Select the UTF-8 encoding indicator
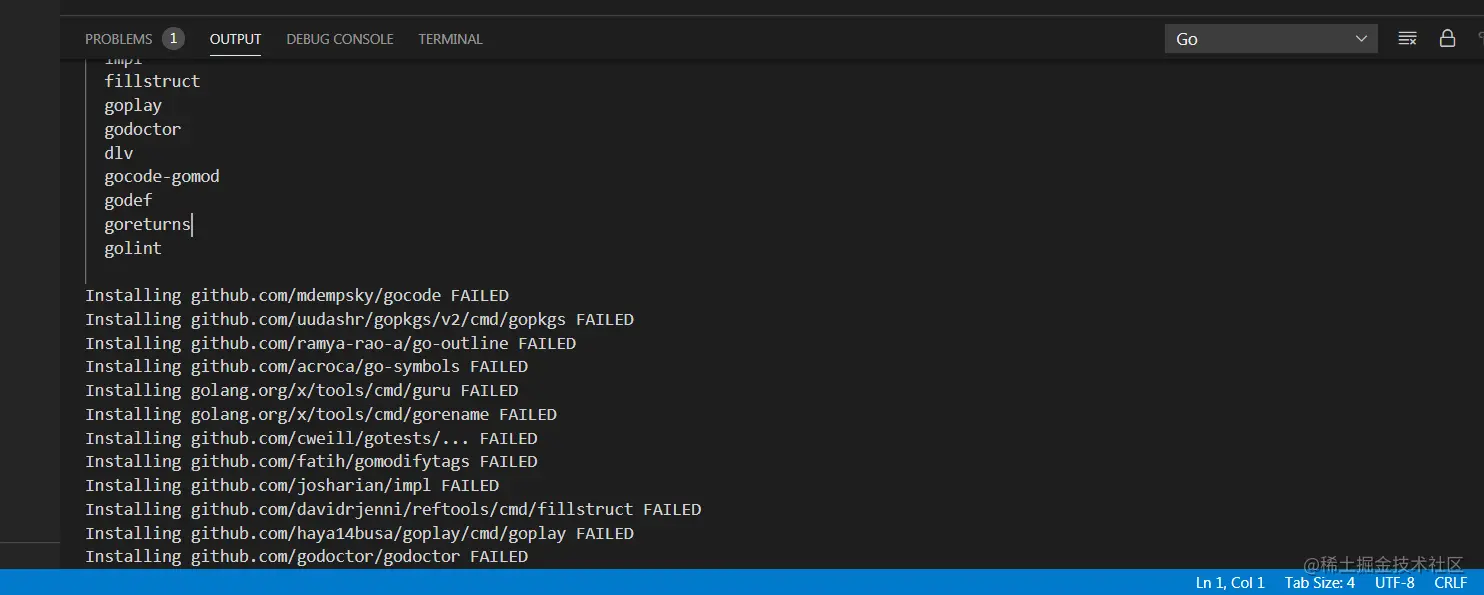Screen dimensions: 1484x595 [1395, 583]
